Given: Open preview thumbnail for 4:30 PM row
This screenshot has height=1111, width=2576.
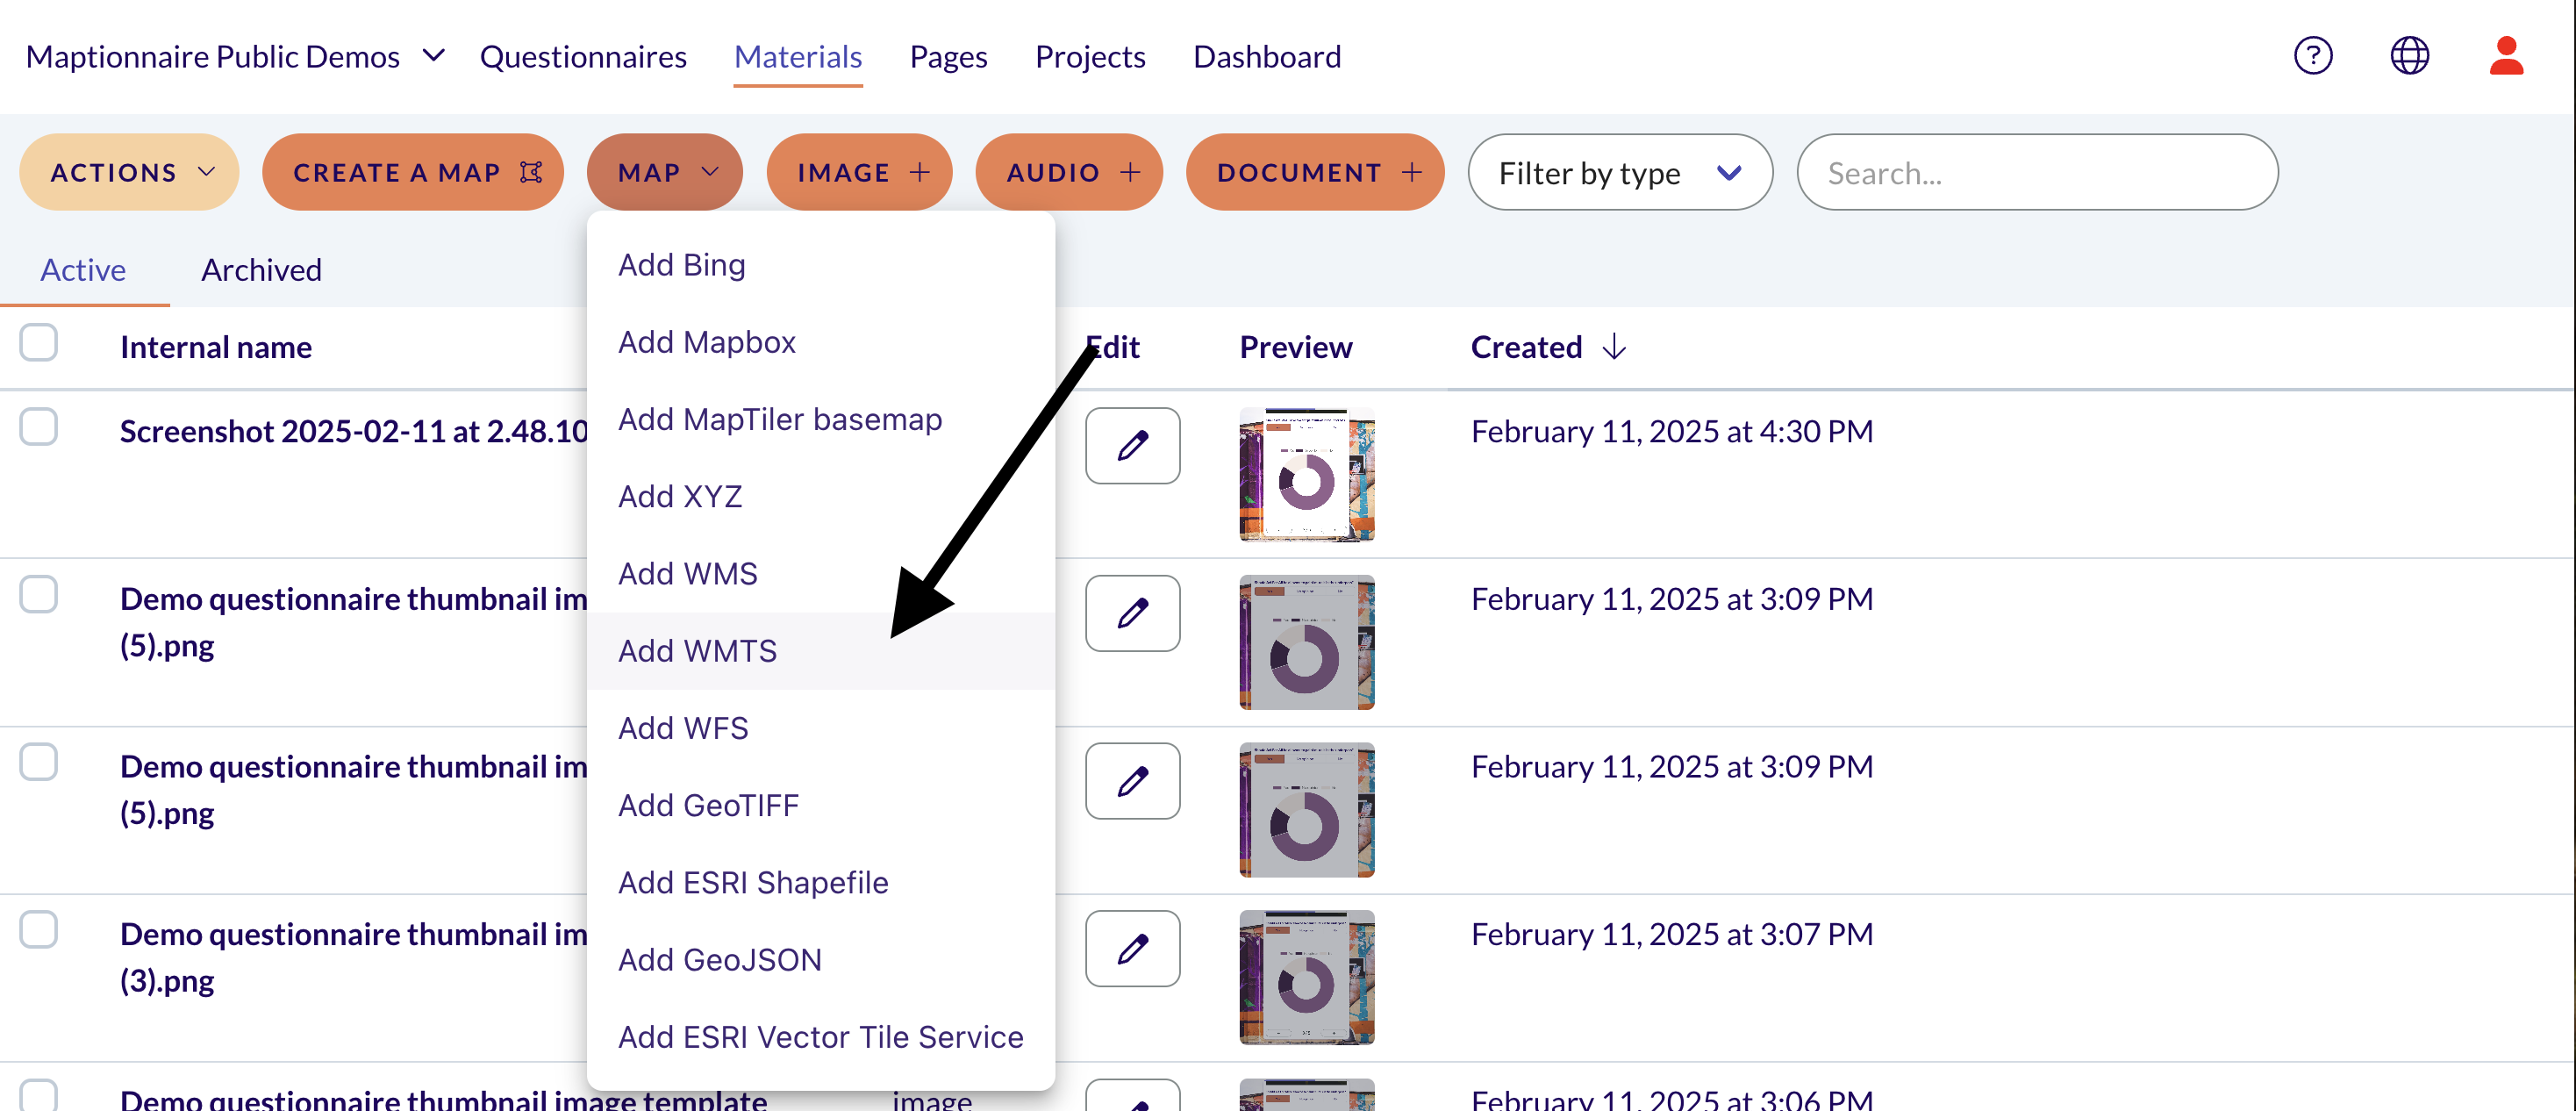Looking at the screenshot, I should pos(1306,475).
